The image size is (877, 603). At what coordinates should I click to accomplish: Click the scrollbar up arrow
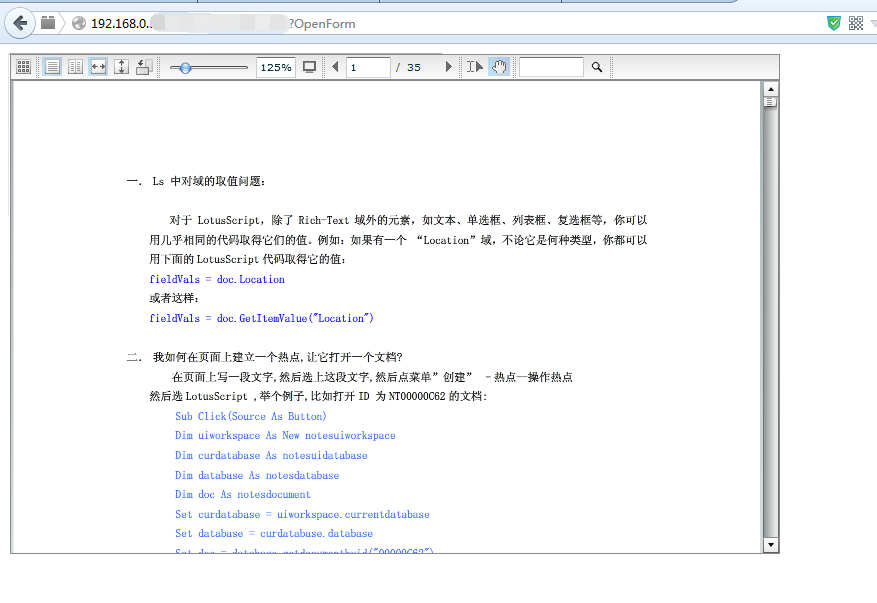click(x=770, y=89)
